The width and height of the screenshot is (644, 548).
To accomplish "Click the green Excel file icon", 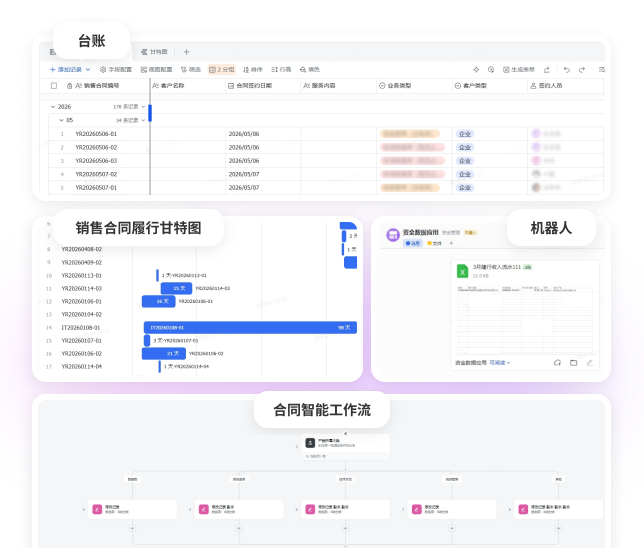I will pyautogui.click(x=462, y=271).
